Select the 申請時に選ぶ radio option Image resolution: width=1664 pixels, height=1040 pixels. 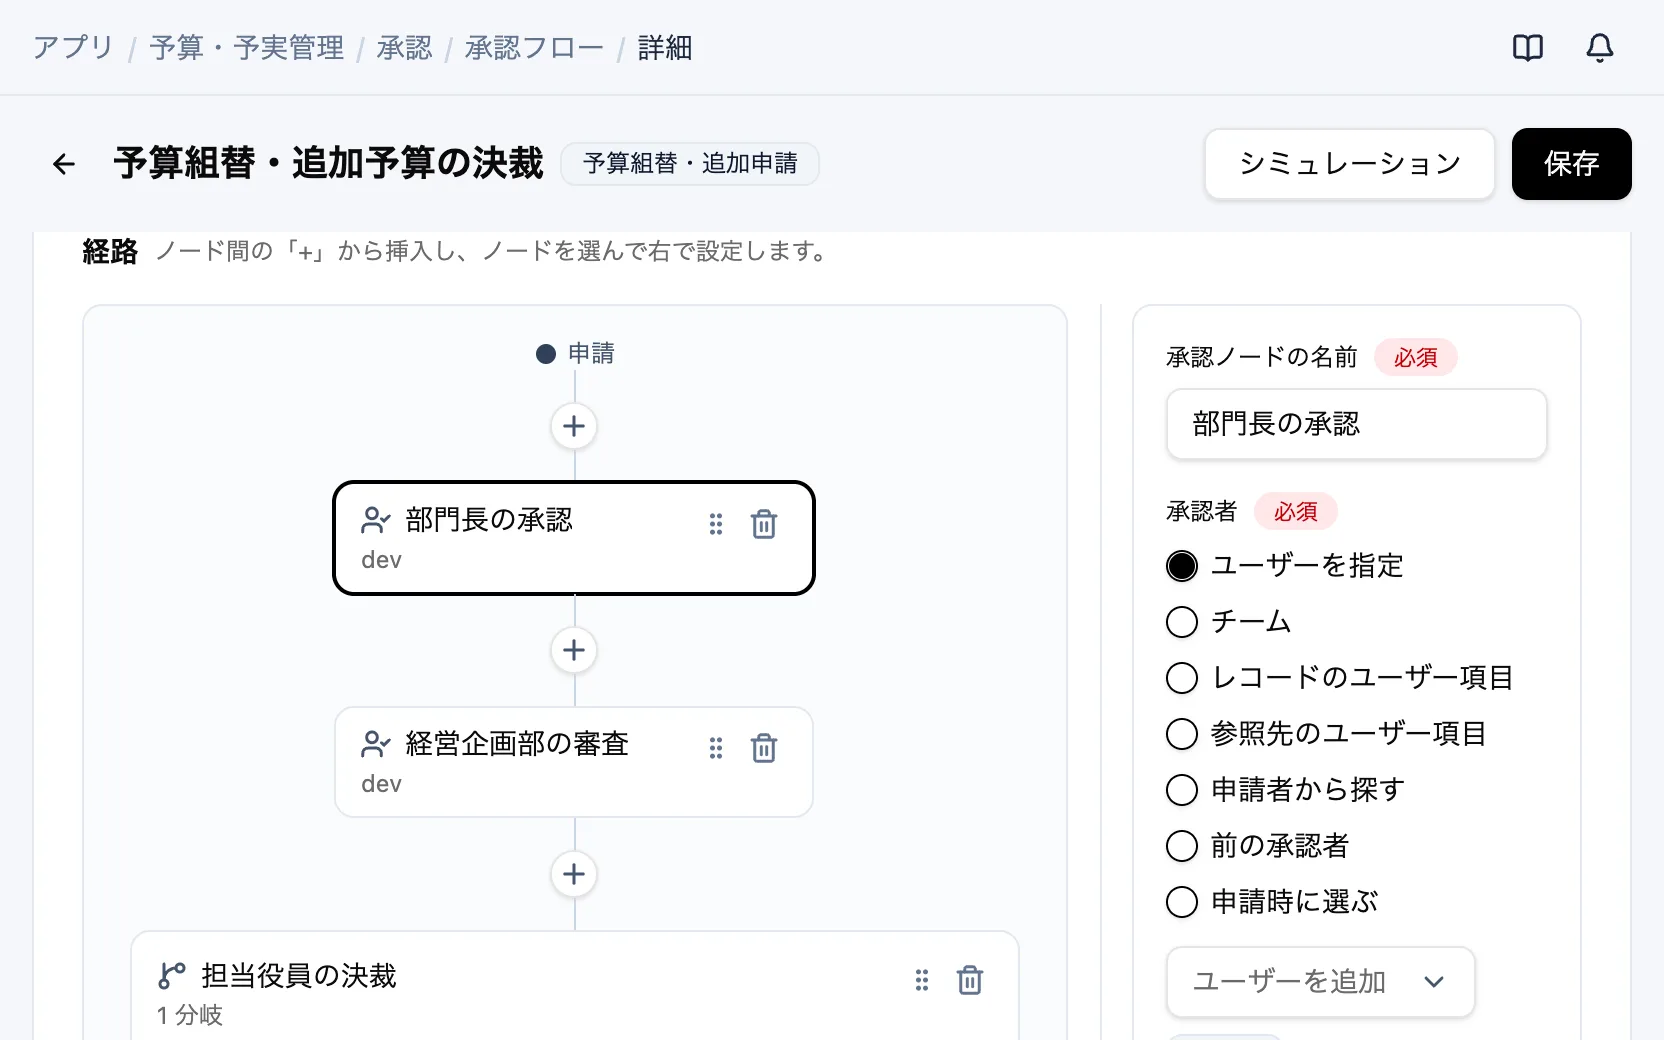(1182, 902)
